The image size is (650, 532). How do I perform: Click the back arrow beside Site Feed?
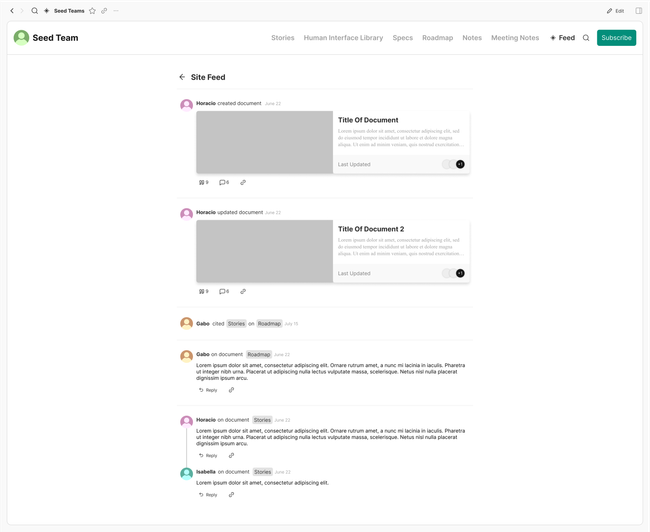pos(182,77)
